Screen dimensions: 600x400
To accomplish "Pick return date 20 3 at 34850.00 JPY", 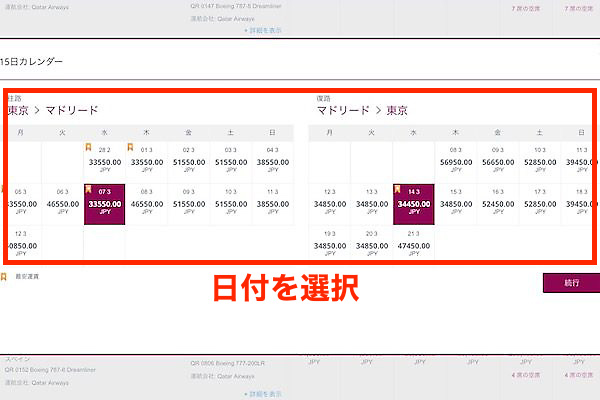I will point(372,244).
